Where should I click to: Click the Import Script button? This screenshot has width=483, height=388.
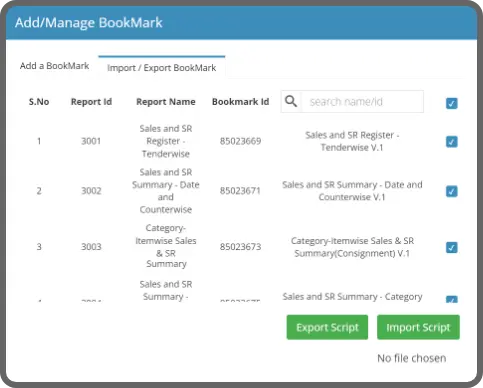tap(418, 327)
